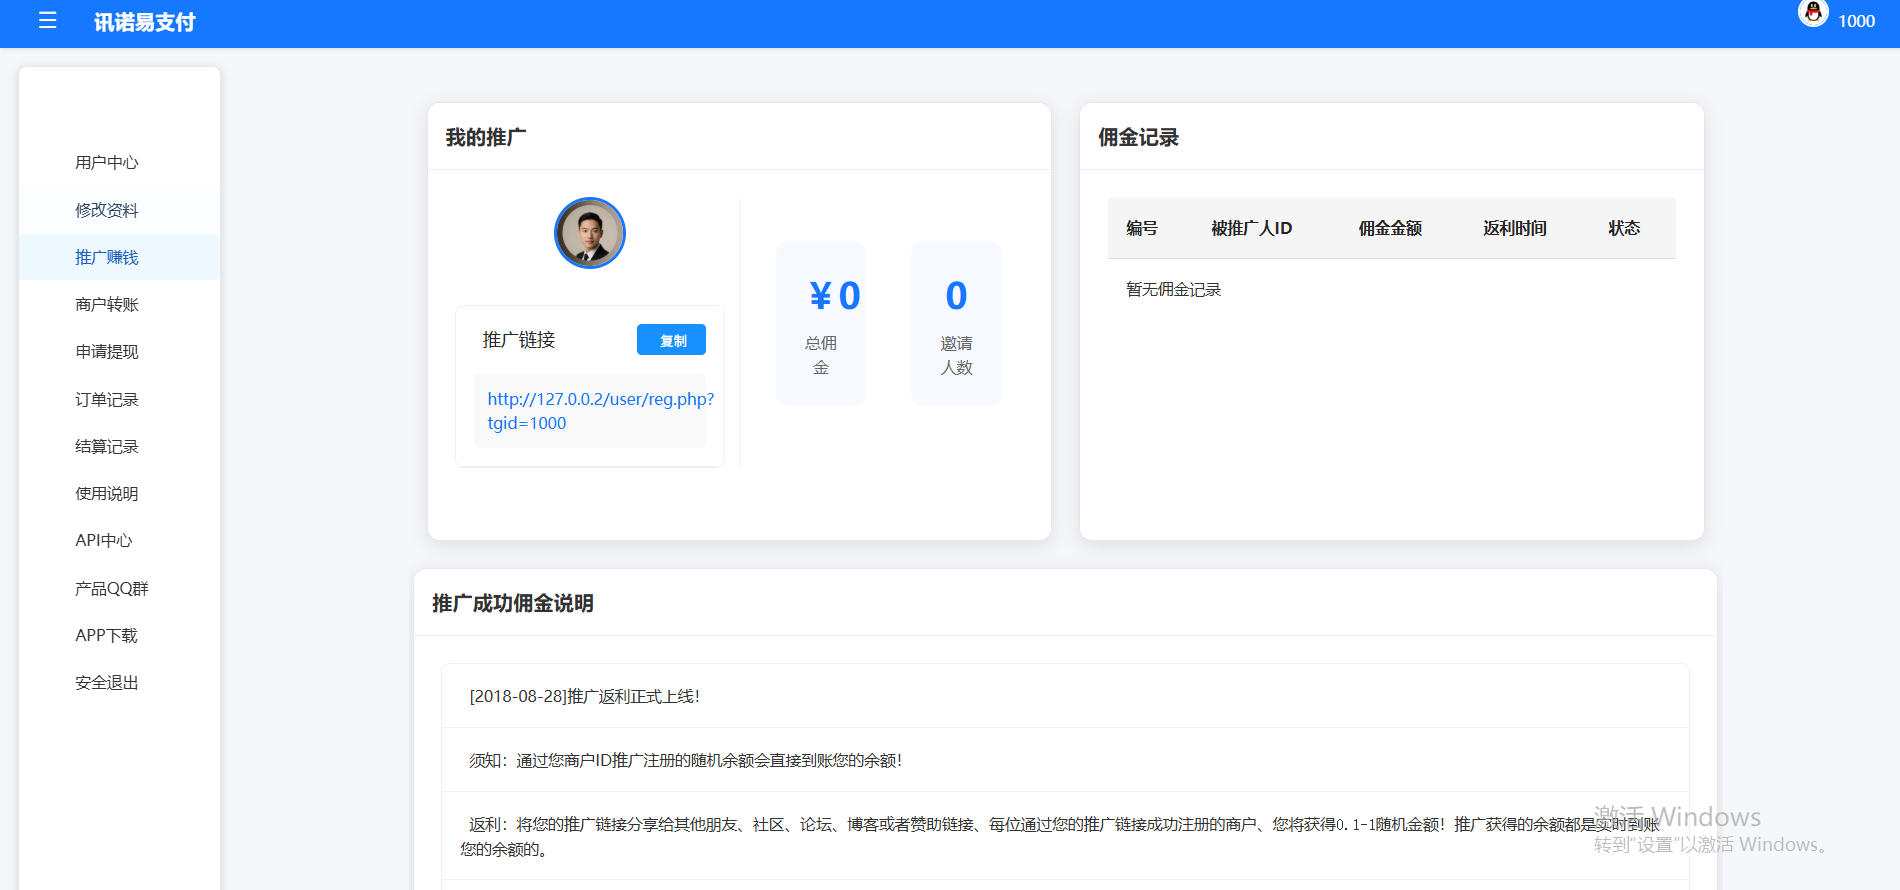
Task: Open 使用说明 page
Action: pos(107,493)
